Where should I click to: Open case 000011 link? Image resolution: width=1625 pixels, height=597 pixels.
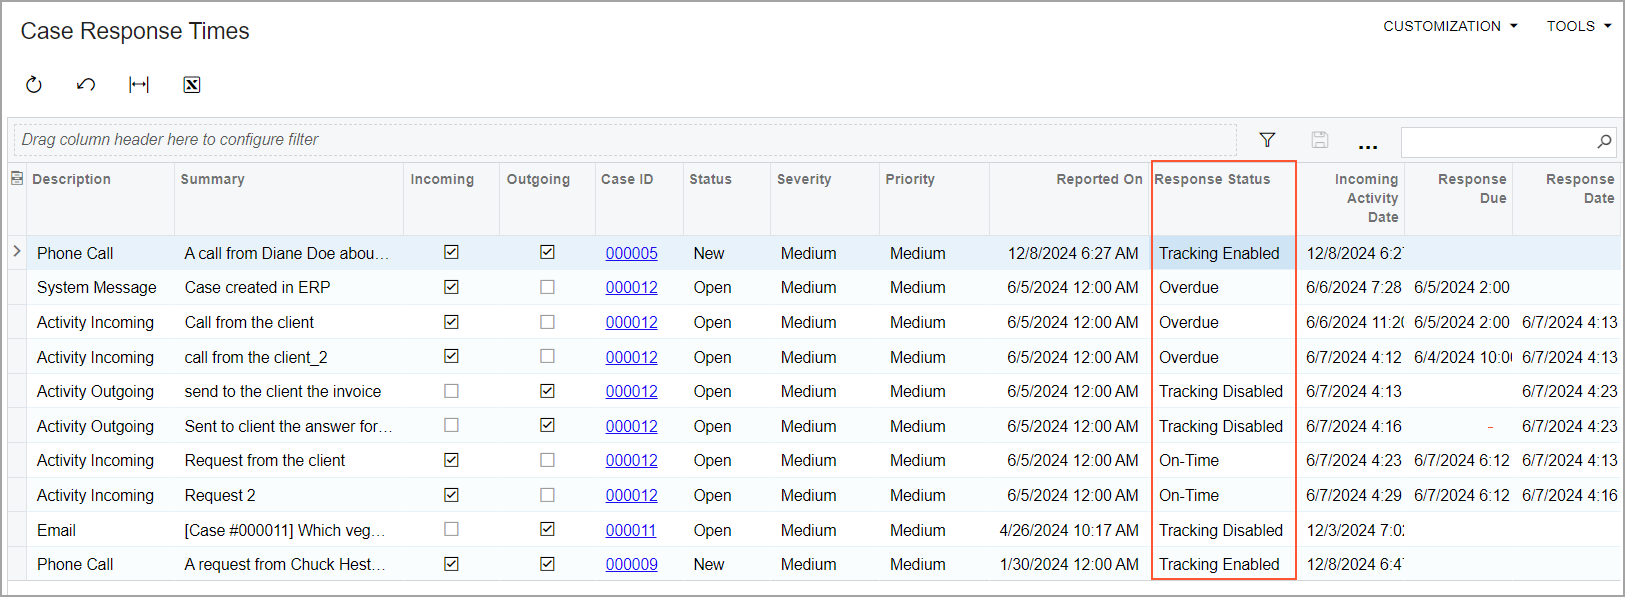[x=631, y=530]
